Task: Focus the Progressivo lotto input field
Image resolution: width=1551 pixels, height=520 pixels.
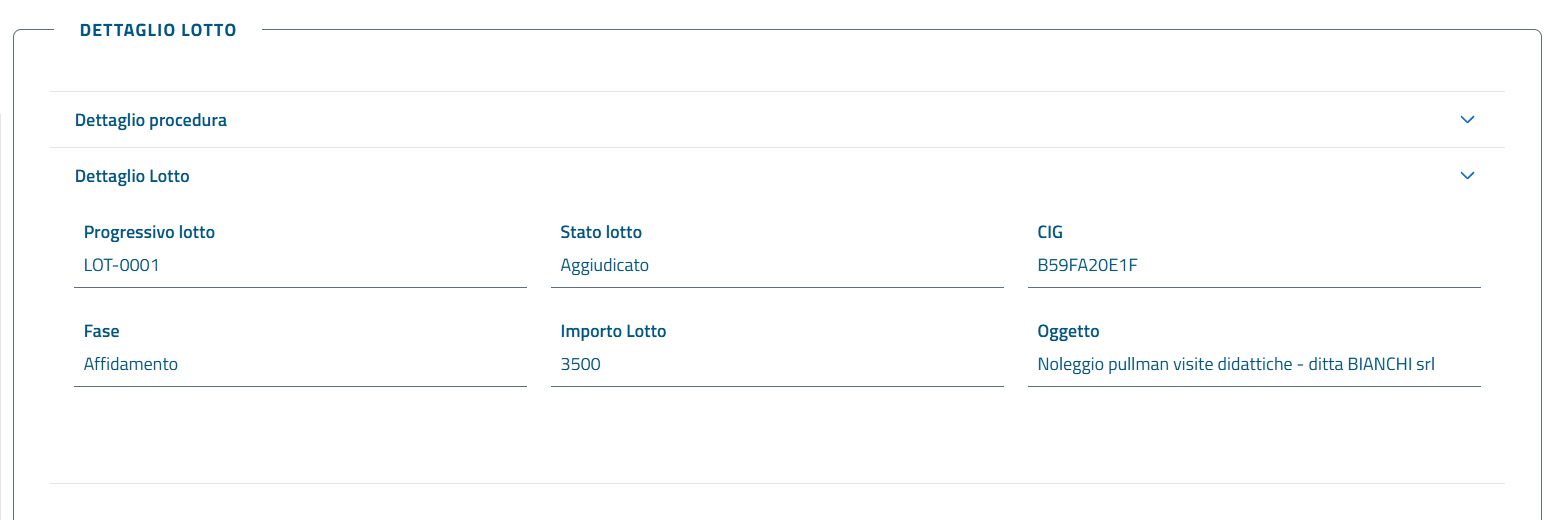Action: pyautogui.click(x=300, y=266)
